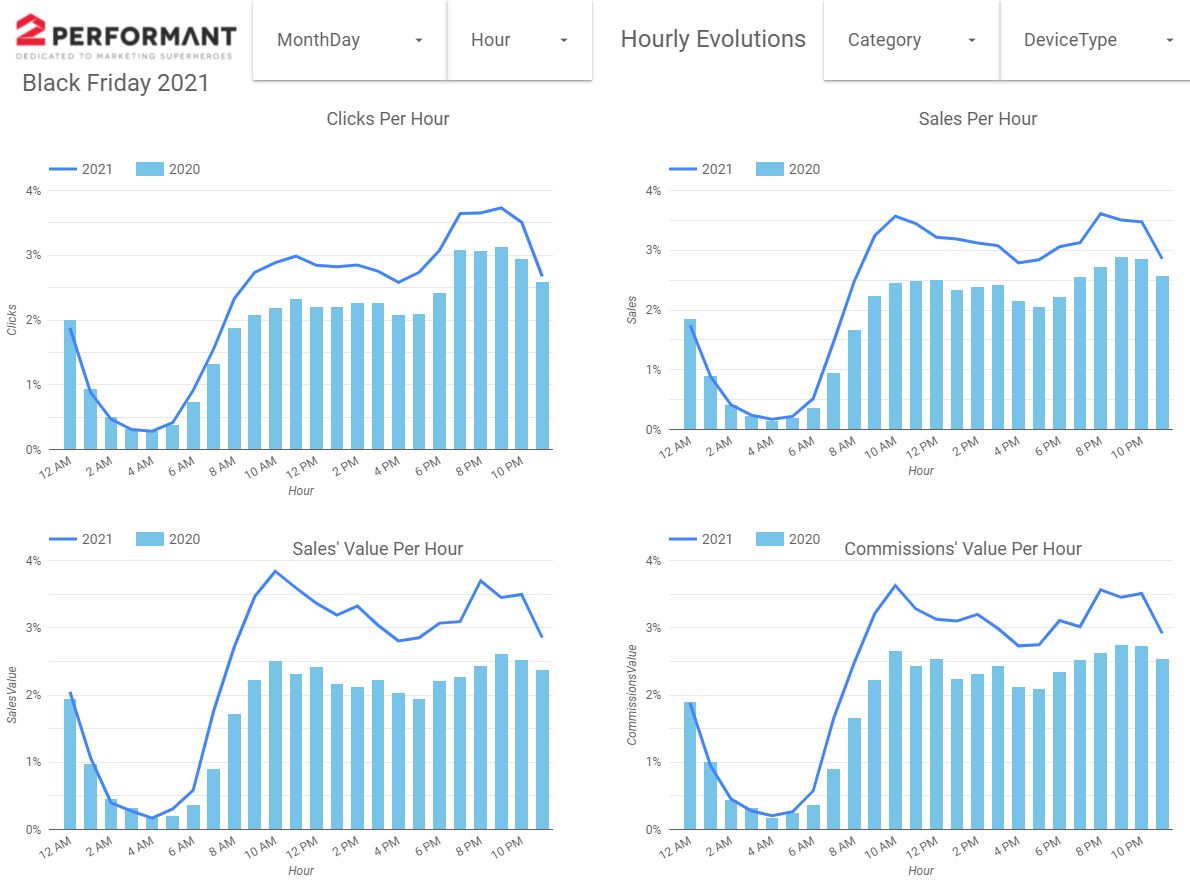Image resolution: width=1190 pixels, height=893 pixels.
Task: Click the Category dropdown arrow icon
Action: [971, 40]
